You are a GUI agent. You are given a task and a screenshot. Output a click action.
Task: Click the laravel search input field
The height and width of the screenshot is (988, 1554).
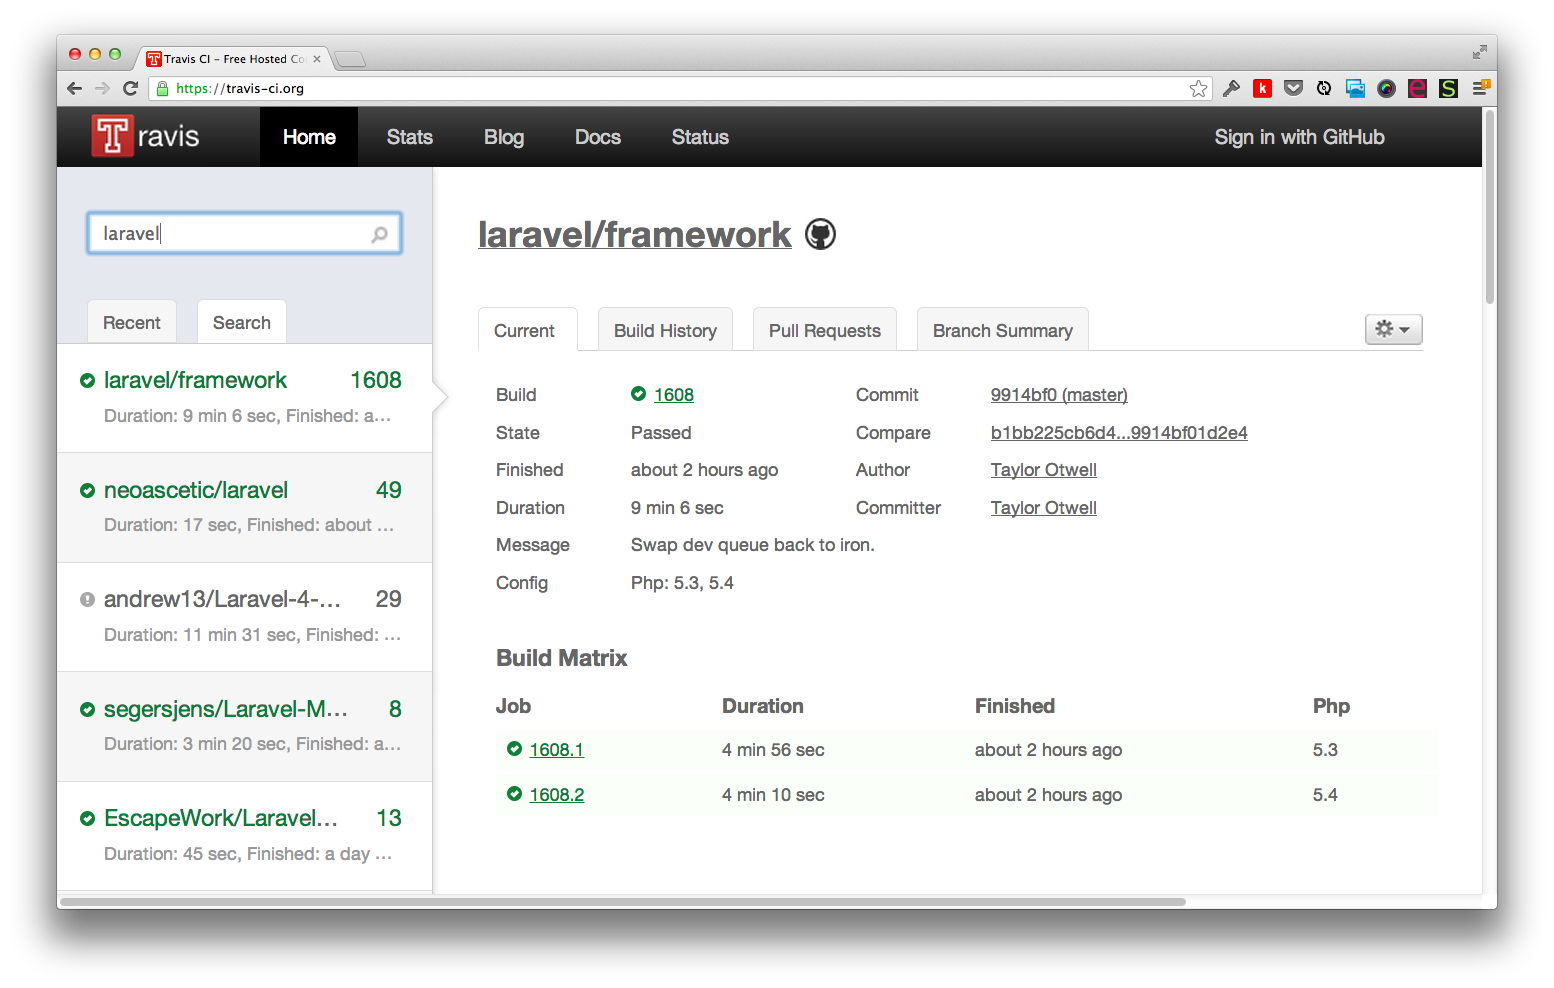click(244, 233)
